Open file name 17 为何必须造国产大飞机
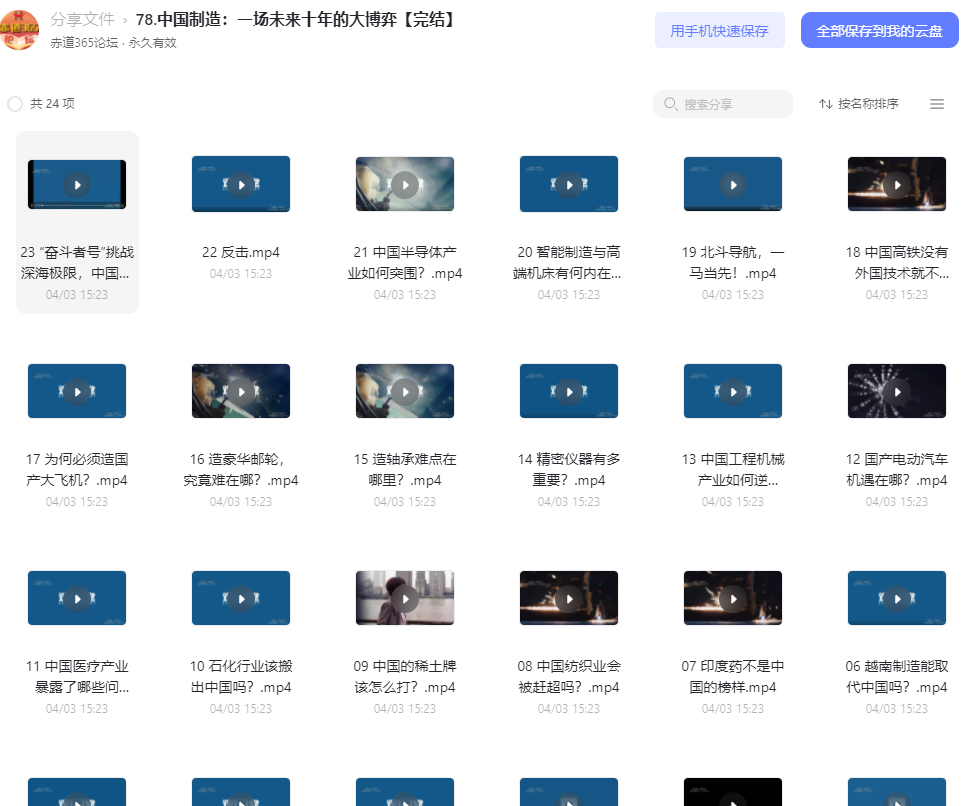This screenshot has width=978, height=806. (x=77, y=470)
